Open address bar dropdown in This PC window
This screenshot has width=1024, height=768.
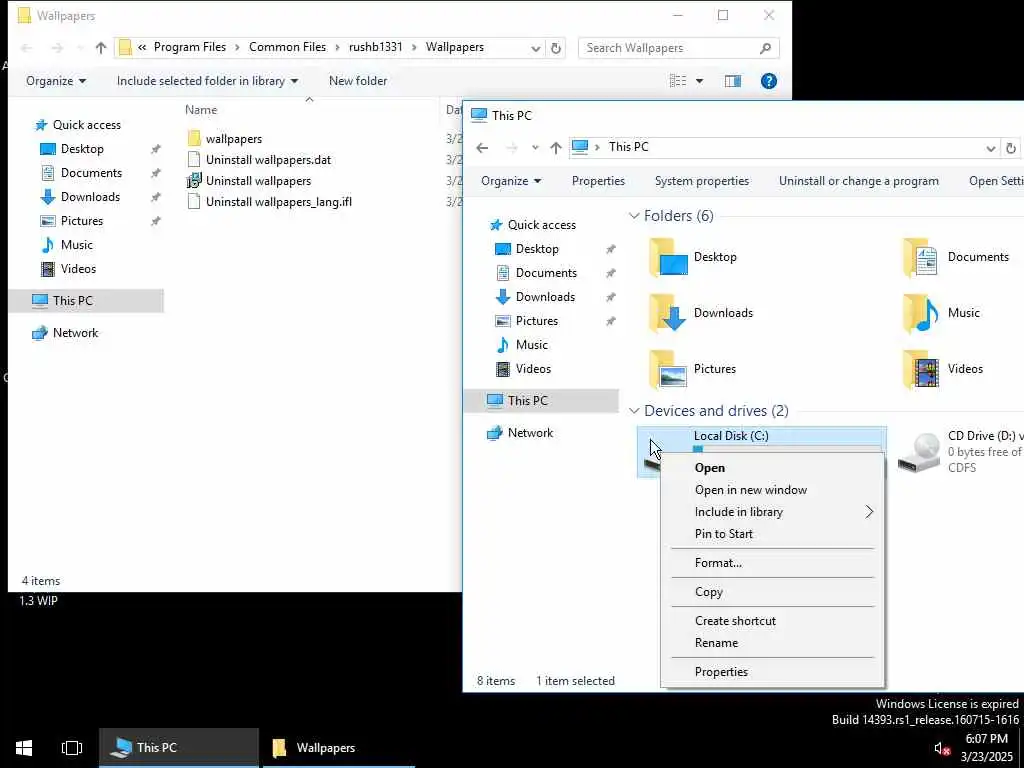click(x=991, y=148)
